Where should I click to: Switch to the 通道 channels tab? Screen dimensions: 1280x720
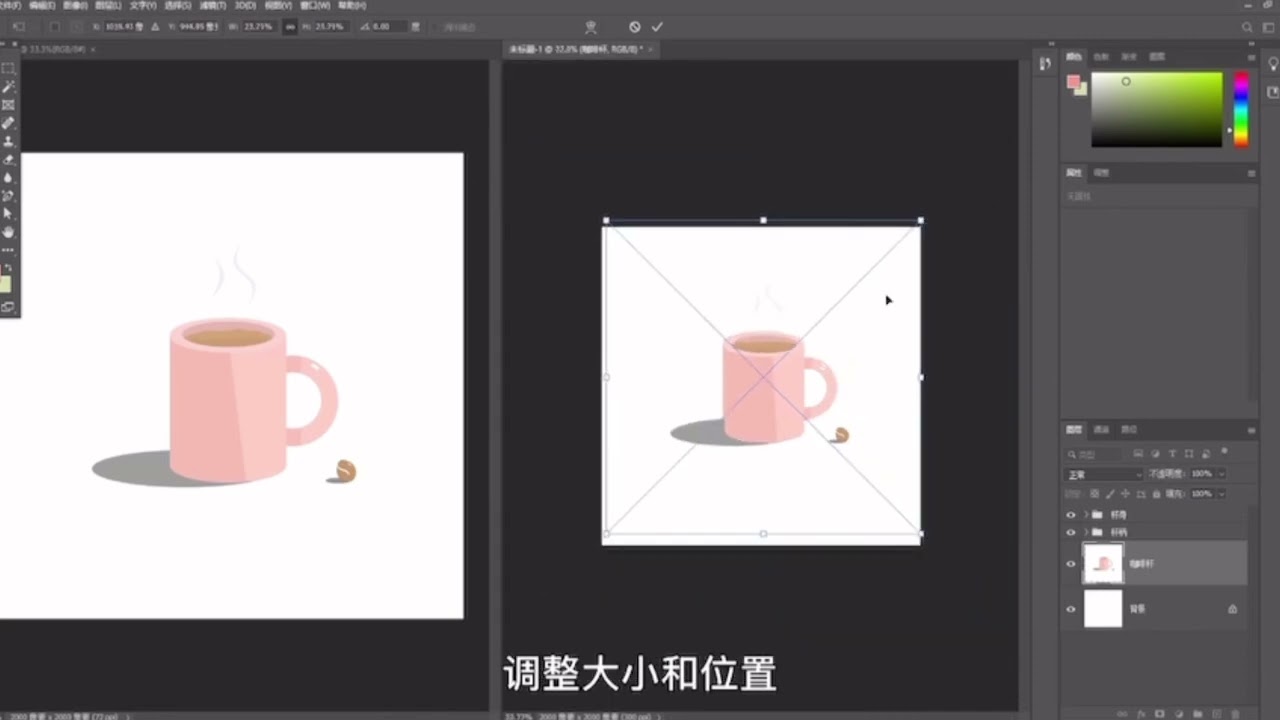point(1101,430)
